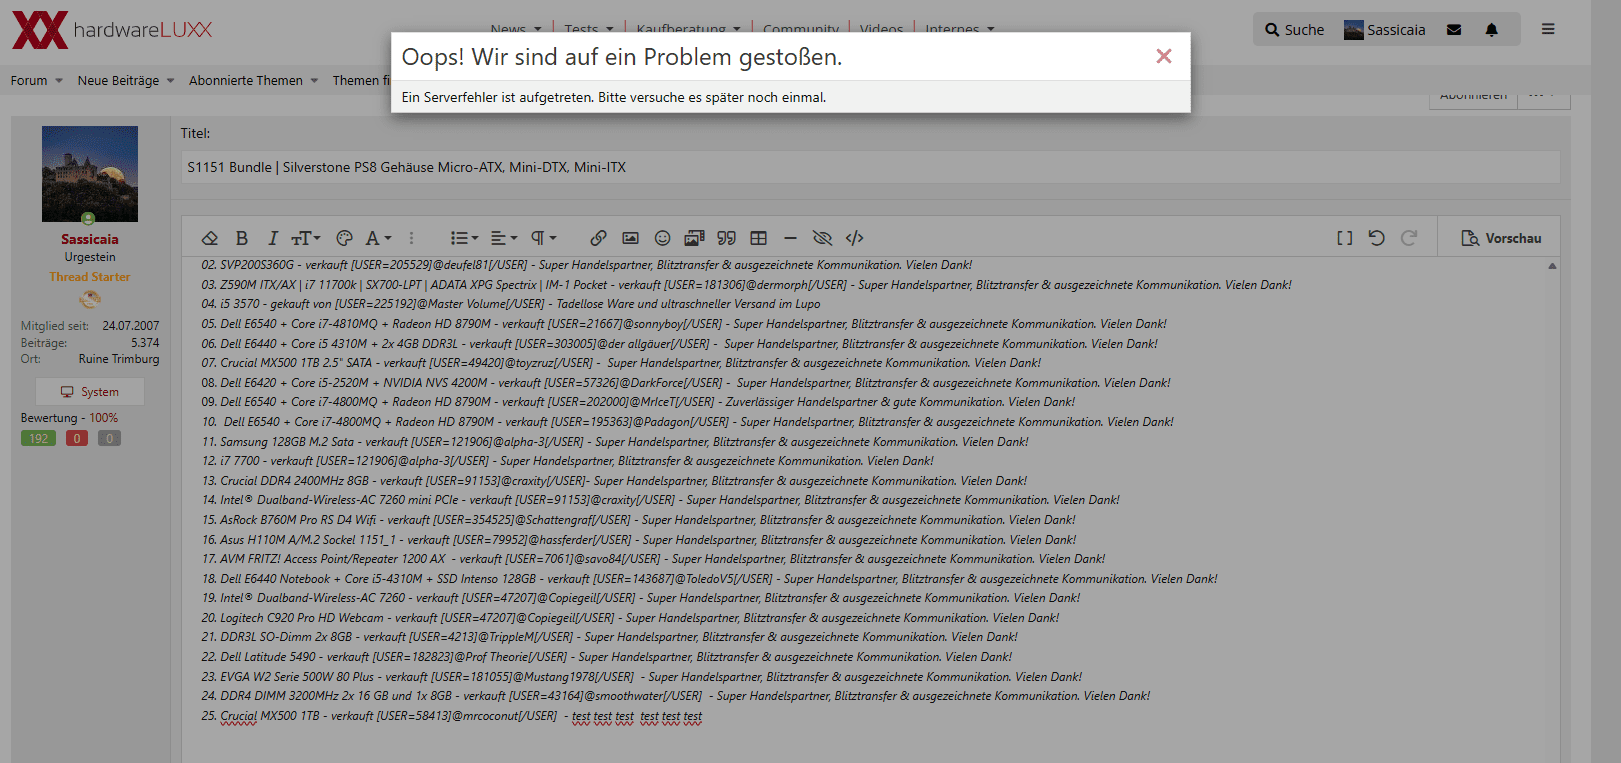Open the Internes navigation menu
This screenshot has height=763, width=1621.
click(959, 29)
